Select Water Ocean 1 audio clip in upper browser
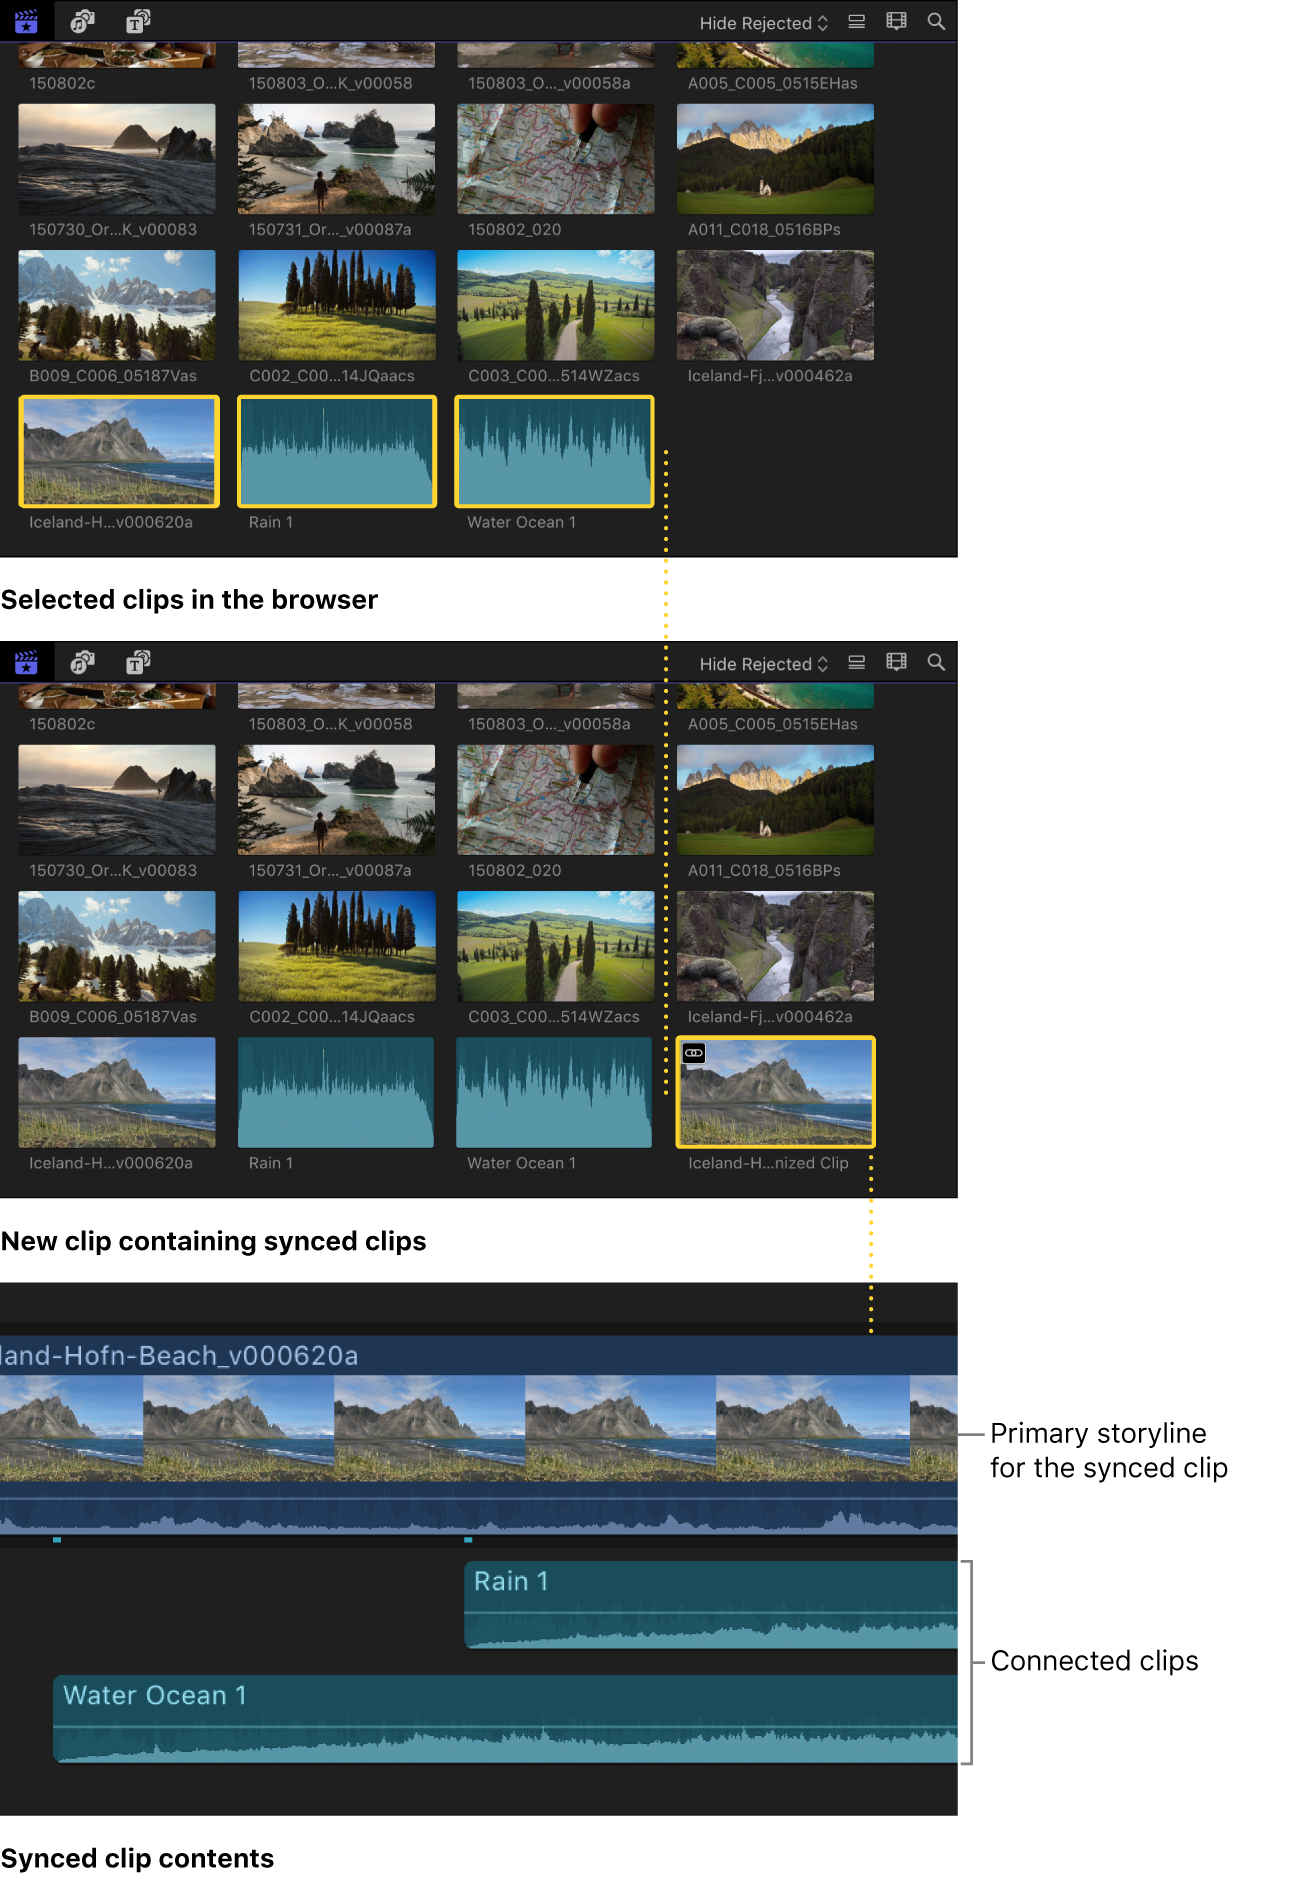 tap(555, 451)
